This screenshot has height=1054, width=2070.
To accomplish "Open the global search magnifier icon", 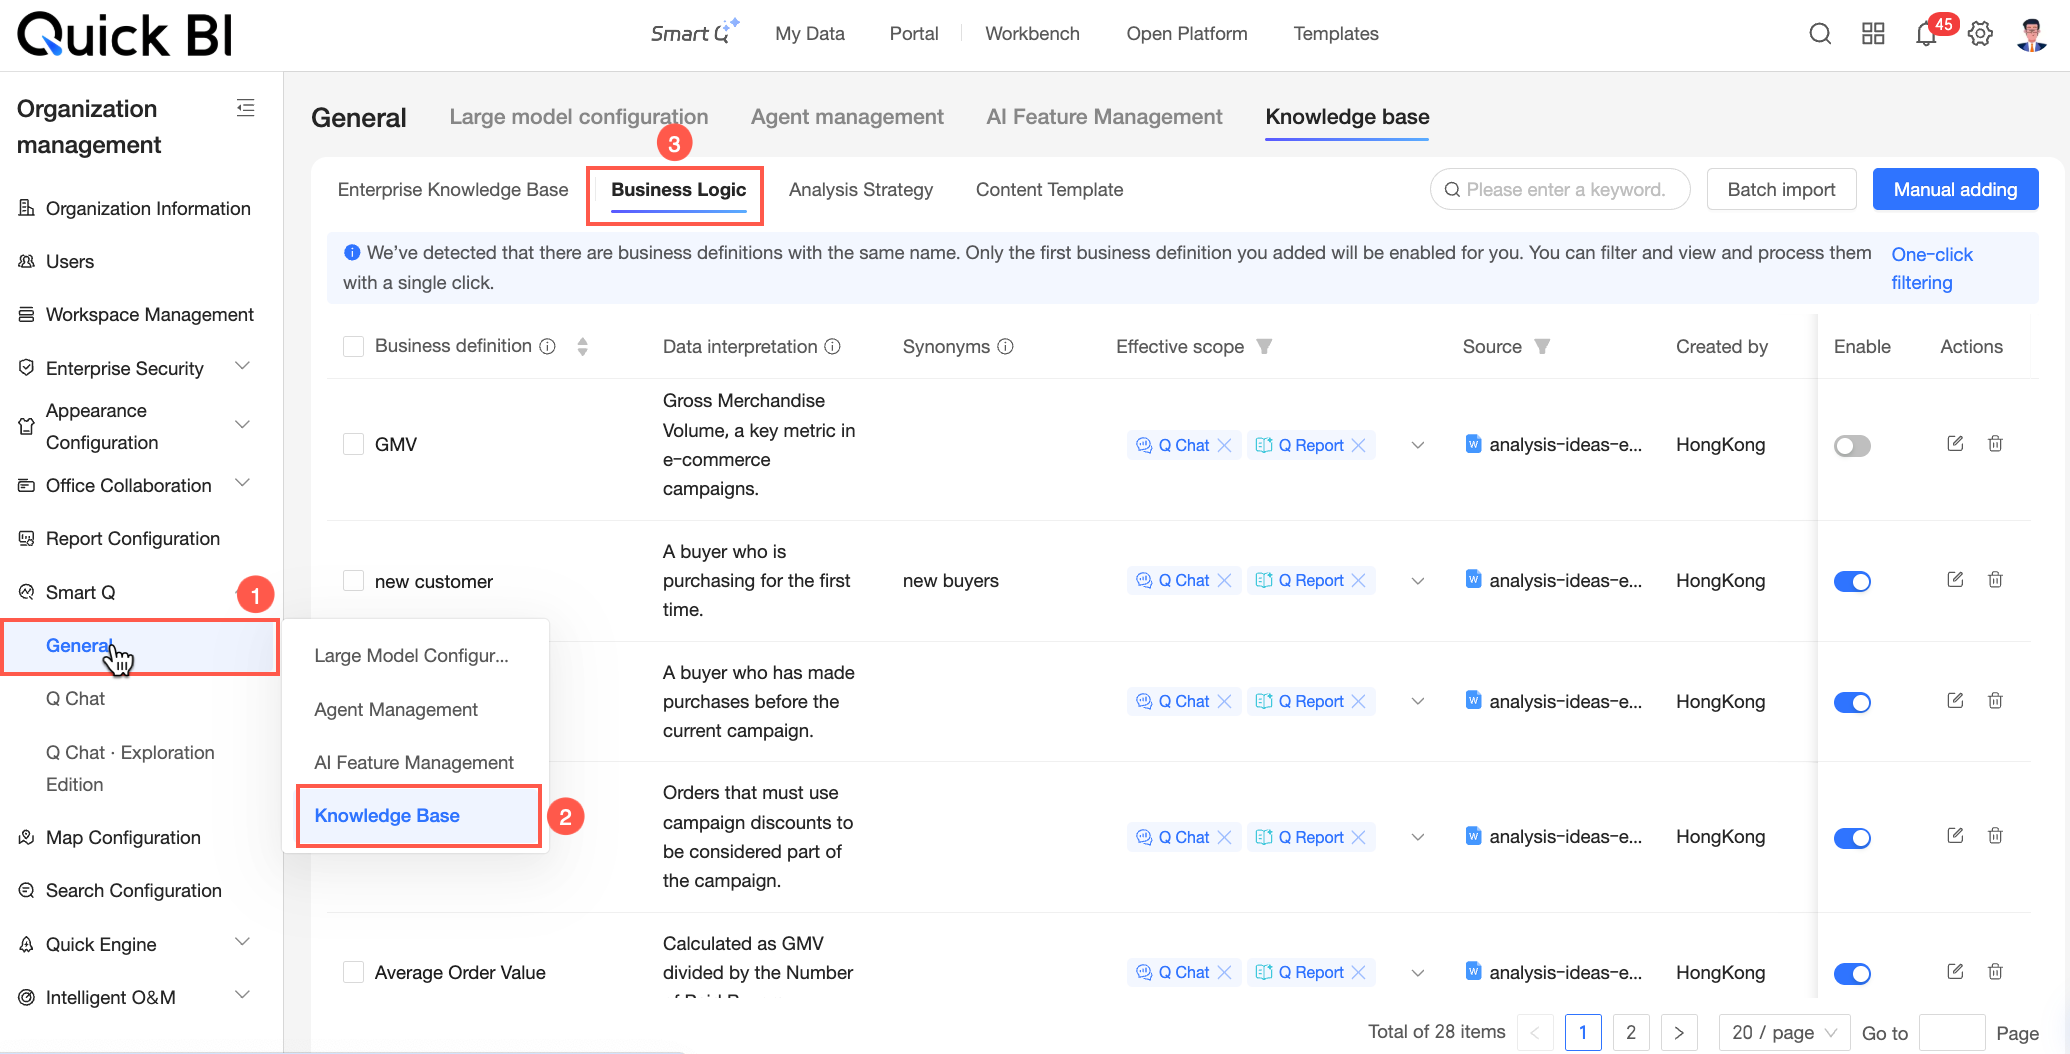I will (1820, 34).
